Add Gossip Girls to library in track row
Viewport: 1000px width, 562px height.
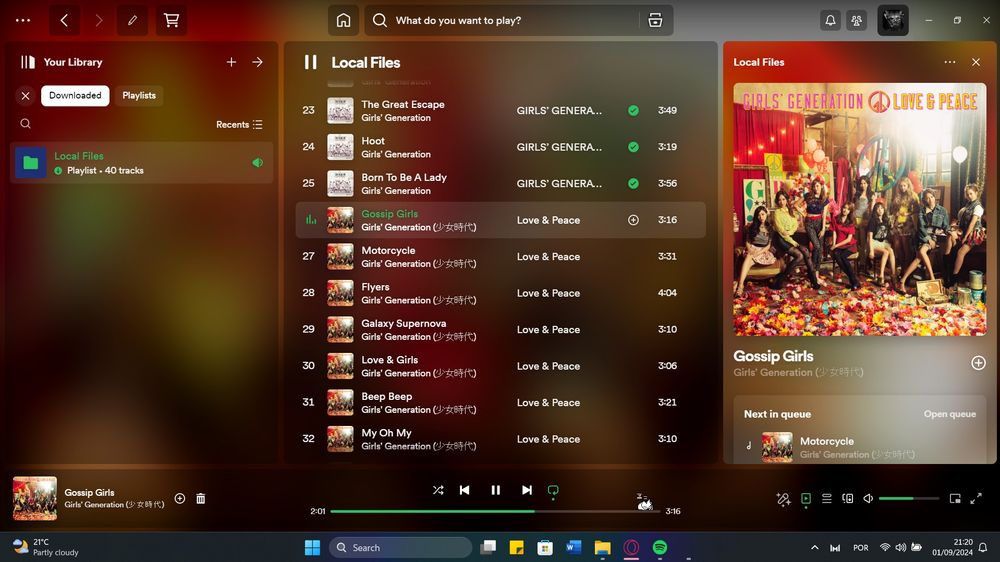tap(633, 220)
